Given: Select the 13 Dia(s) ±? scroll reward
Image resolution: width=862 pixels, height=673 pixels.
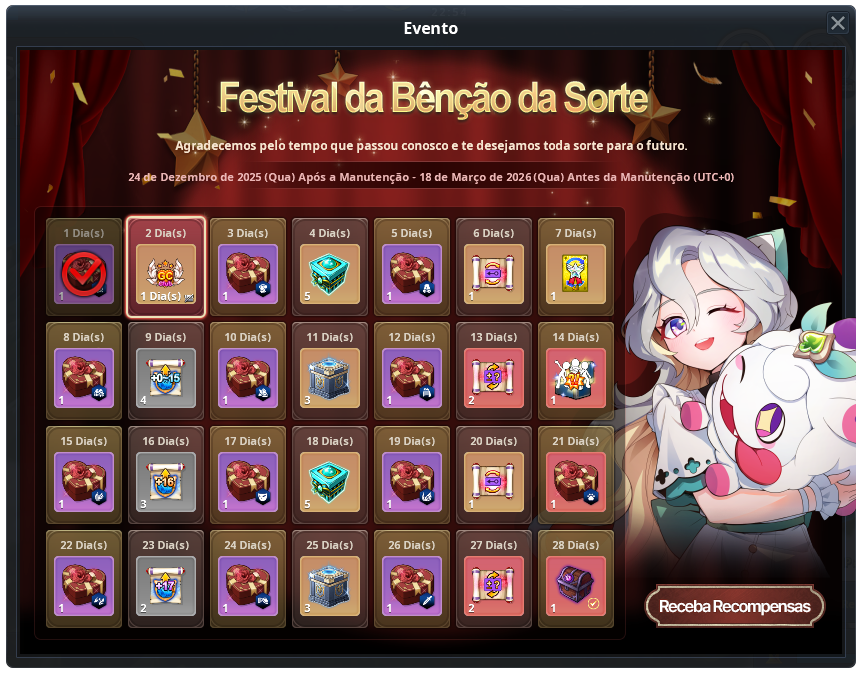Looking at the screenshot, I should coord(494,378).
